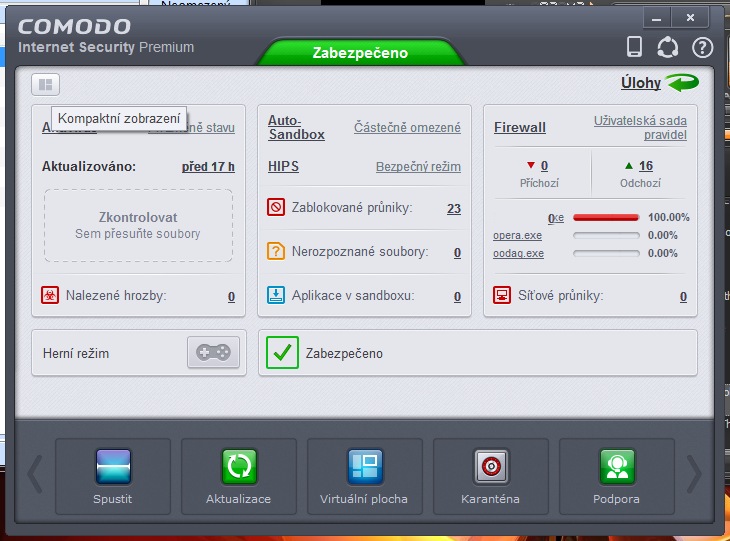Viewport: 730px width, 541px height.
Task: Click the green checkmark status icon
Action: pos(282,352)
